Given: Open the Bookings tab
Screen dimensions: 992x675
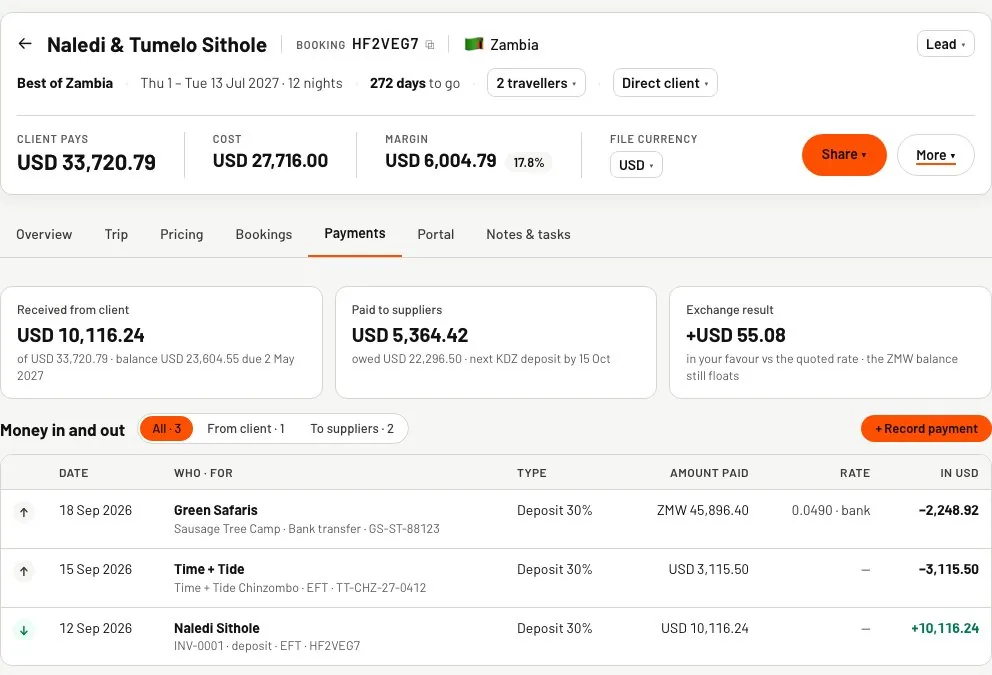Looking at the screenshot, I should (x=264, y=234).
